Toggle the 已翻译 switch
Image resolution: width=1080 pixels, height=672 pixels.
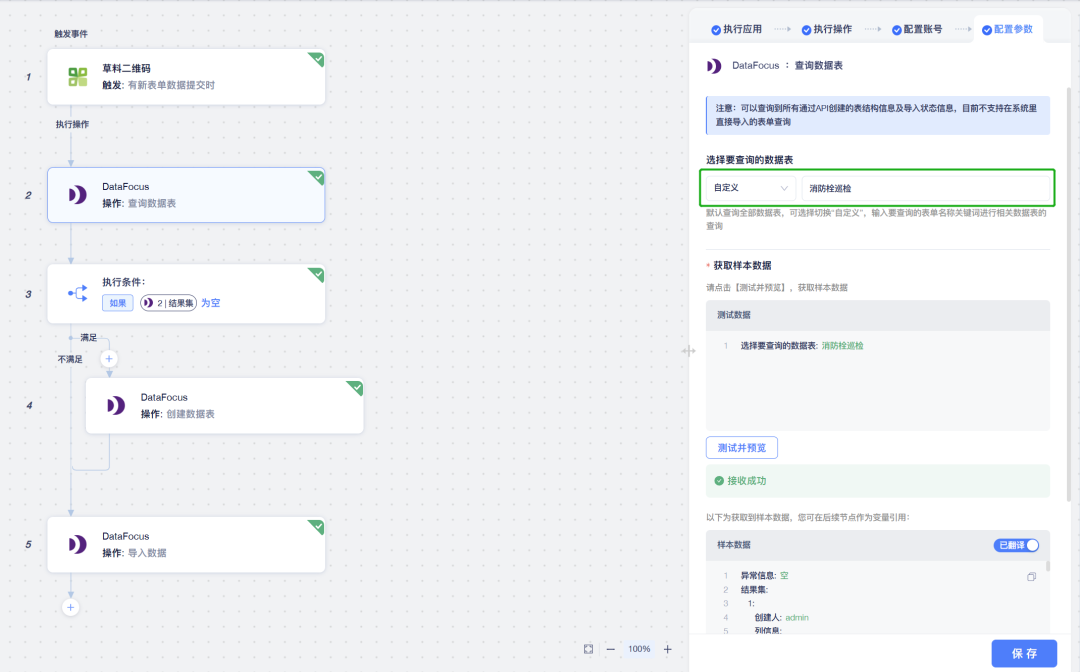click(1017, 545)
